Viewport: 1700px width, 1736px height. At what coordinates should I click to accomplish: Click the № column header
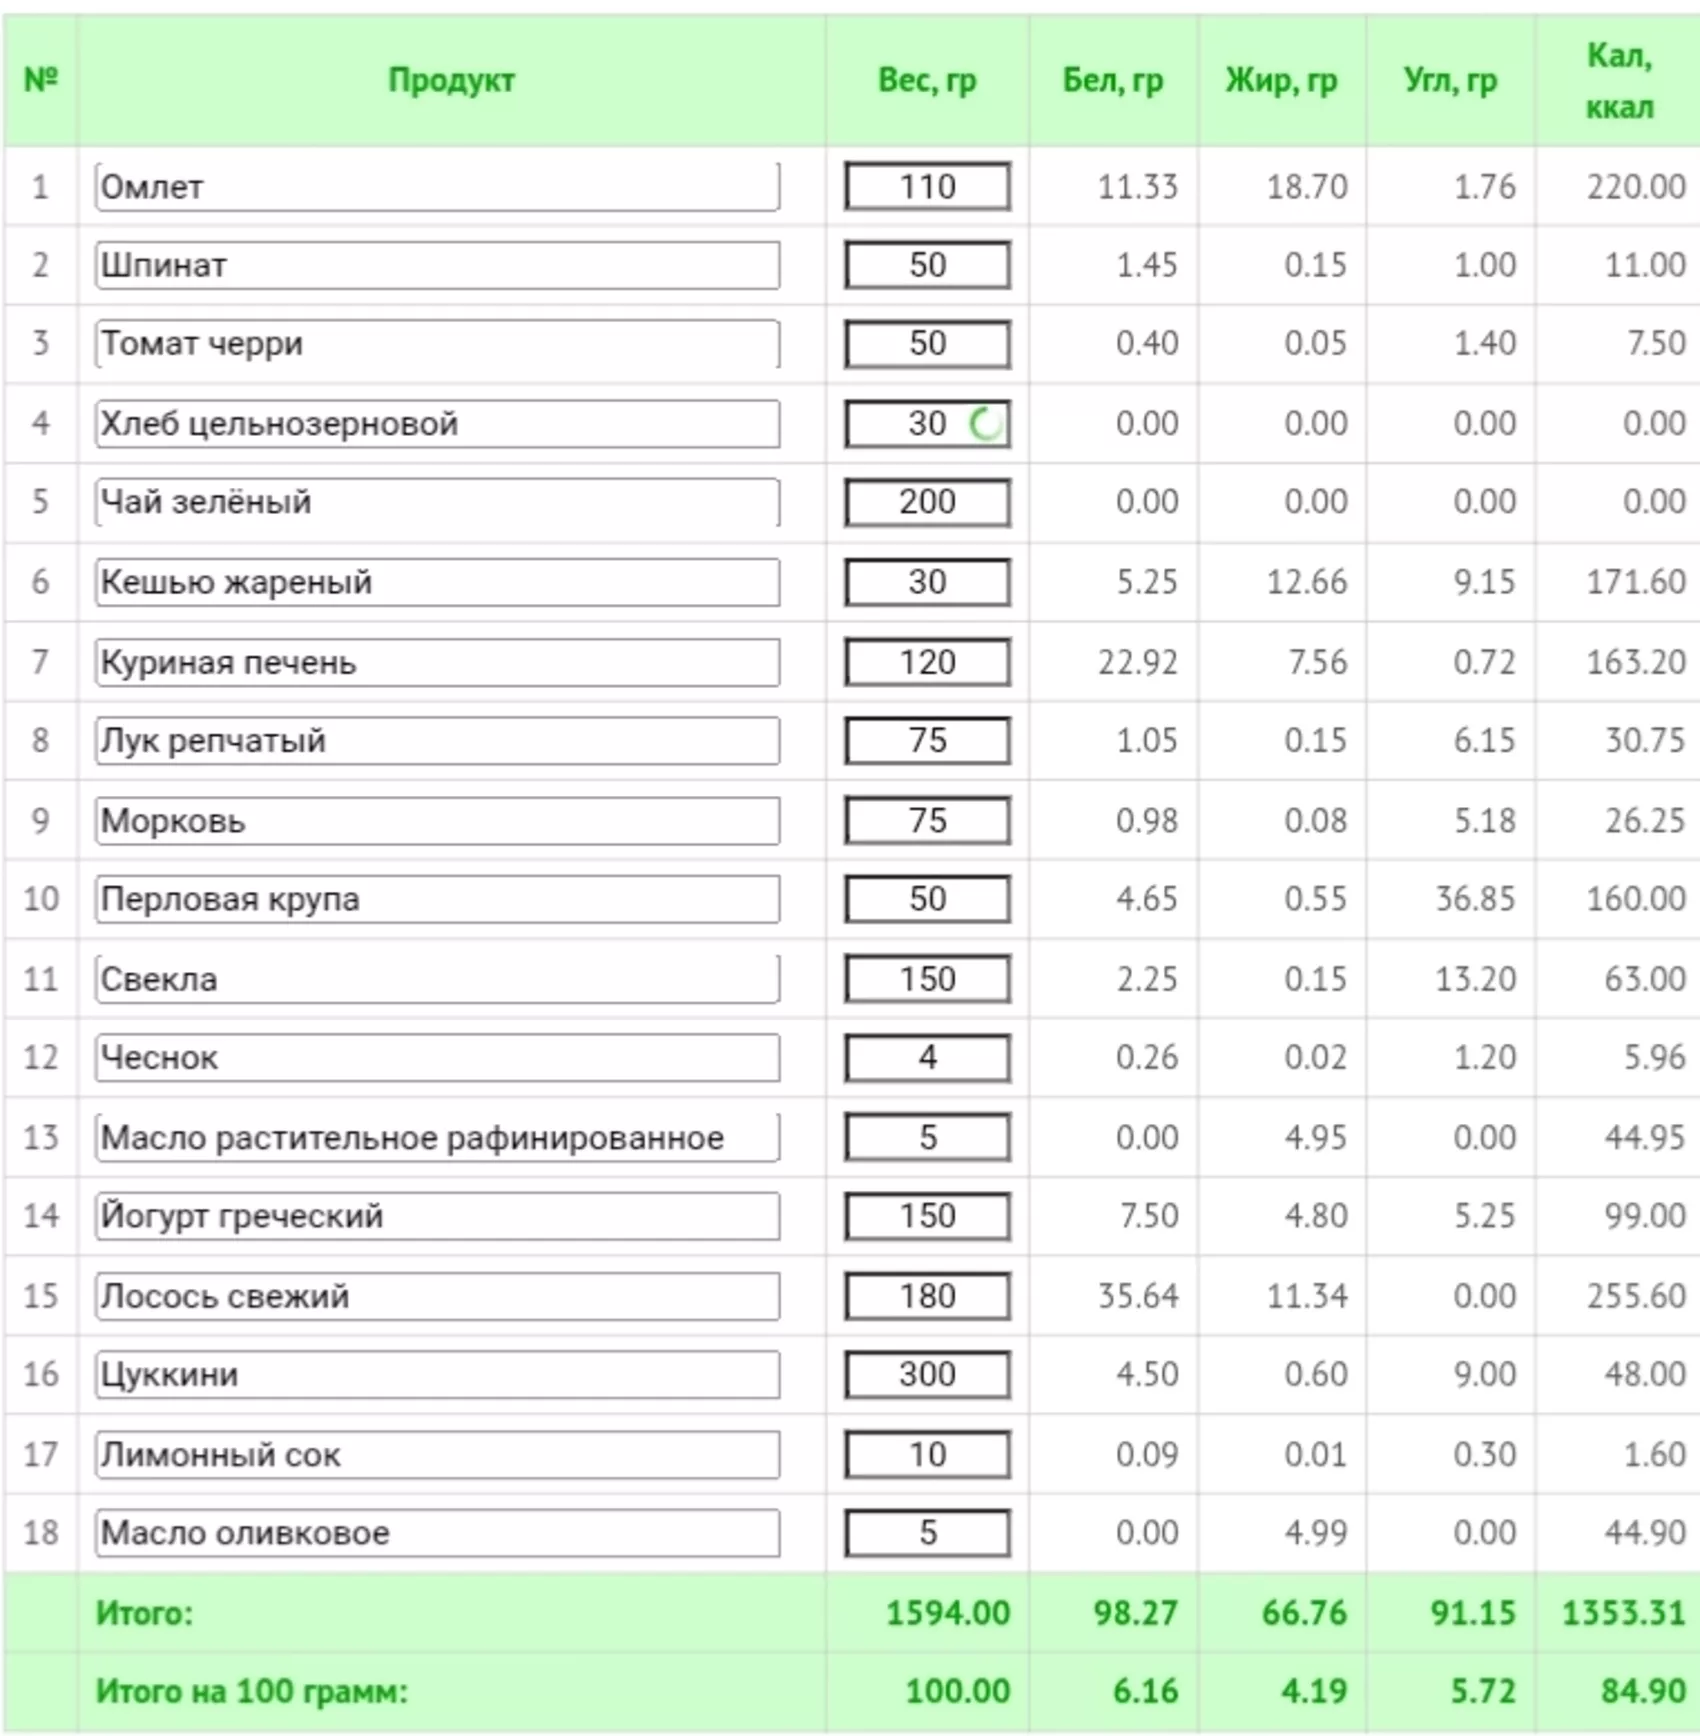click(x=41, y=79)
